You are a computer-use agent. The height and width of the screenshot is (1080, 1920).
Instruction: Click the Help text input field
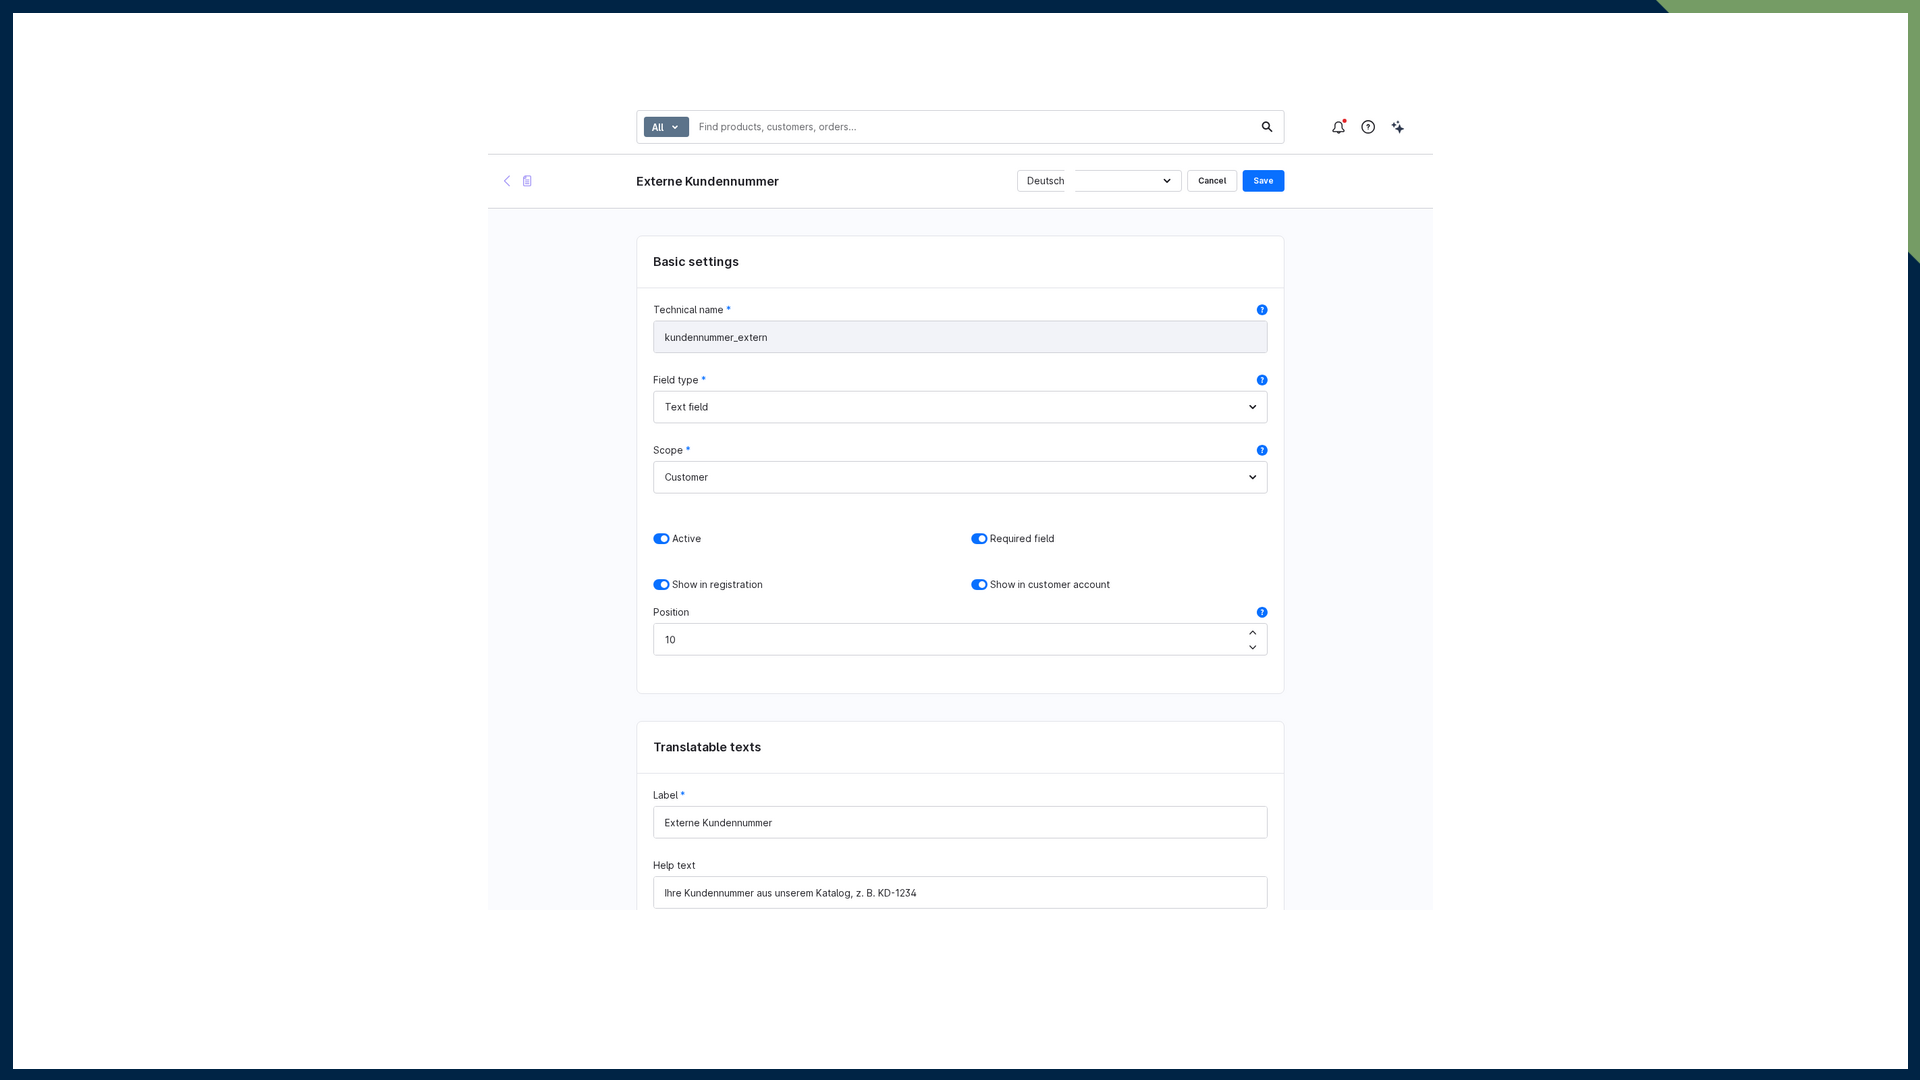960,893
